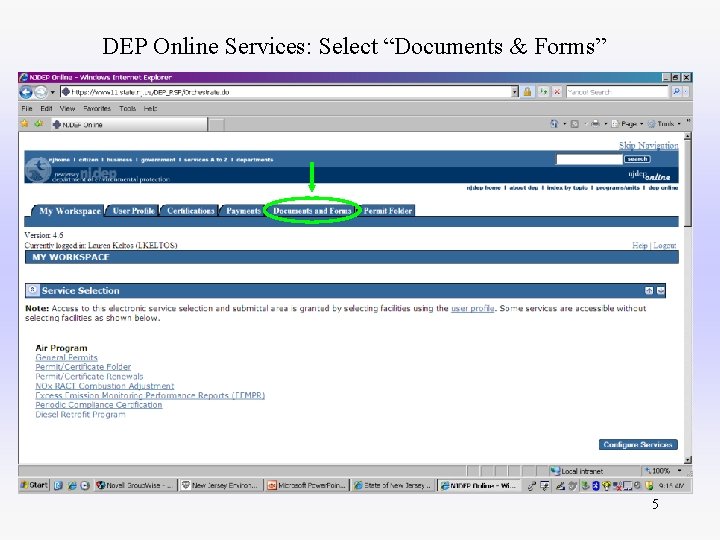Click the njdep home header link
This screenshot has height=540, width=720.
coord(483,188)
